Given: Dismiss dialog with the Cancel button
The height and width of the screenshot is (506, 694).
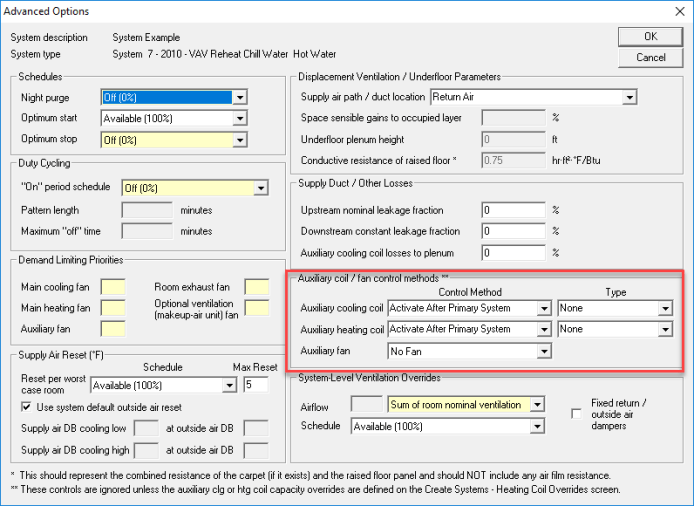Looking at the screenshot, I should click(x=650, y=58).
